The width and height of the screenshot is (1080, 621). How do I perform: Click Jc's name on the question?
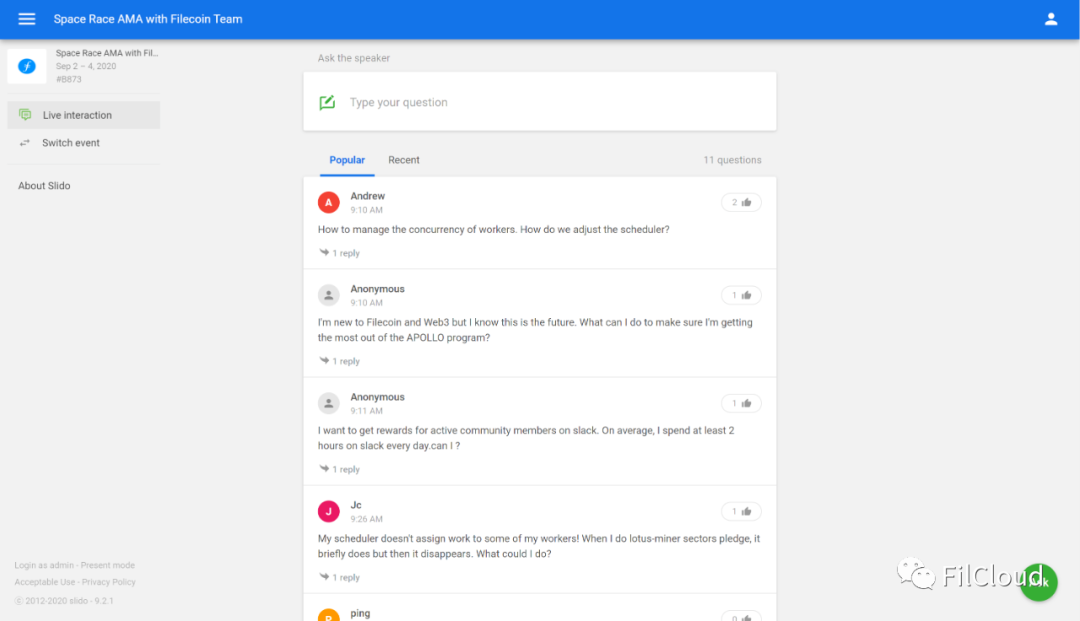pyautogui.click(x=356, y=505)
